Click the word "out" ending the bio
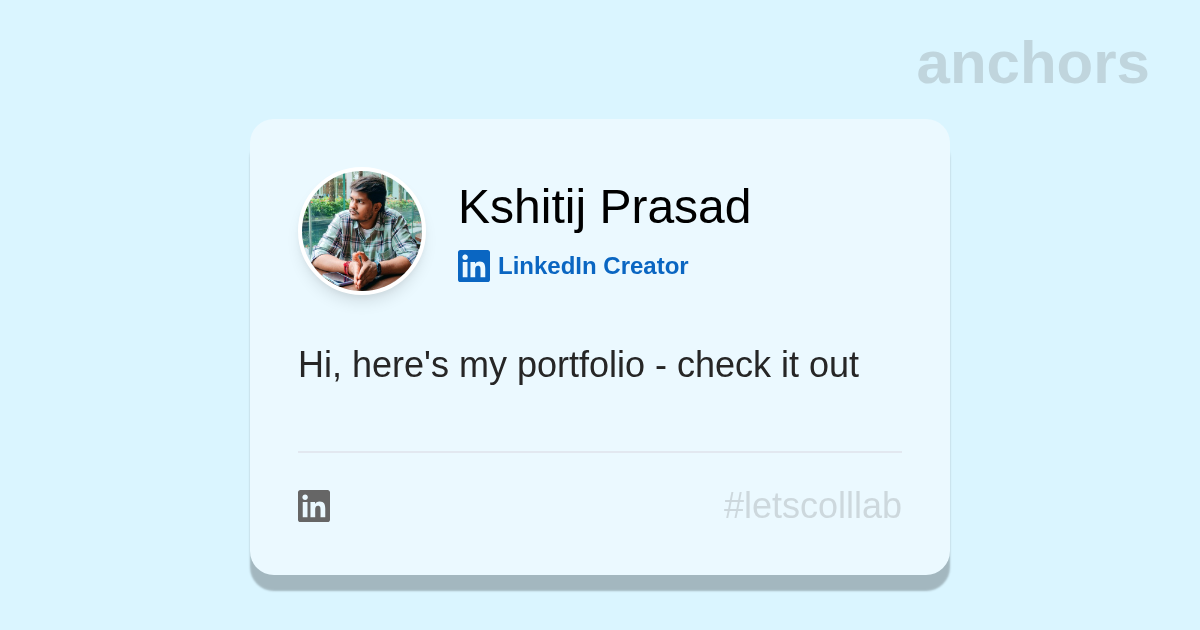This screenshot has width=1200, height=630. (834, 365)
